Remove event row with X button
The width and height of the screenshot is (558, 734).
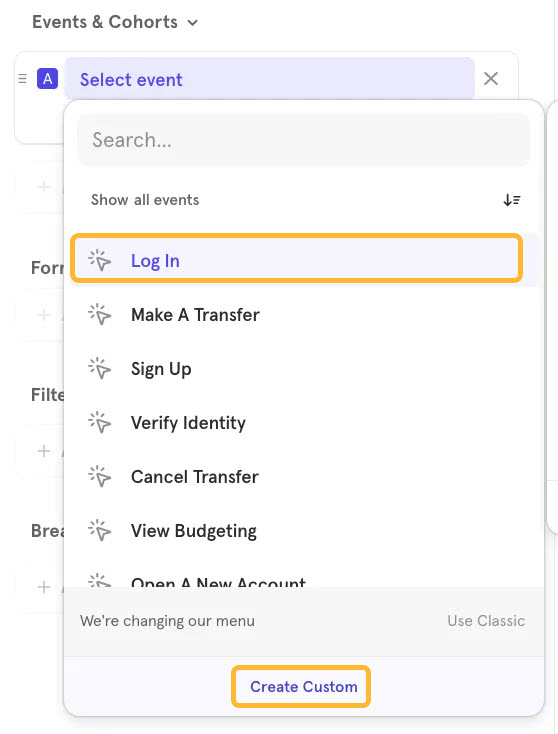tap(491, 79)
